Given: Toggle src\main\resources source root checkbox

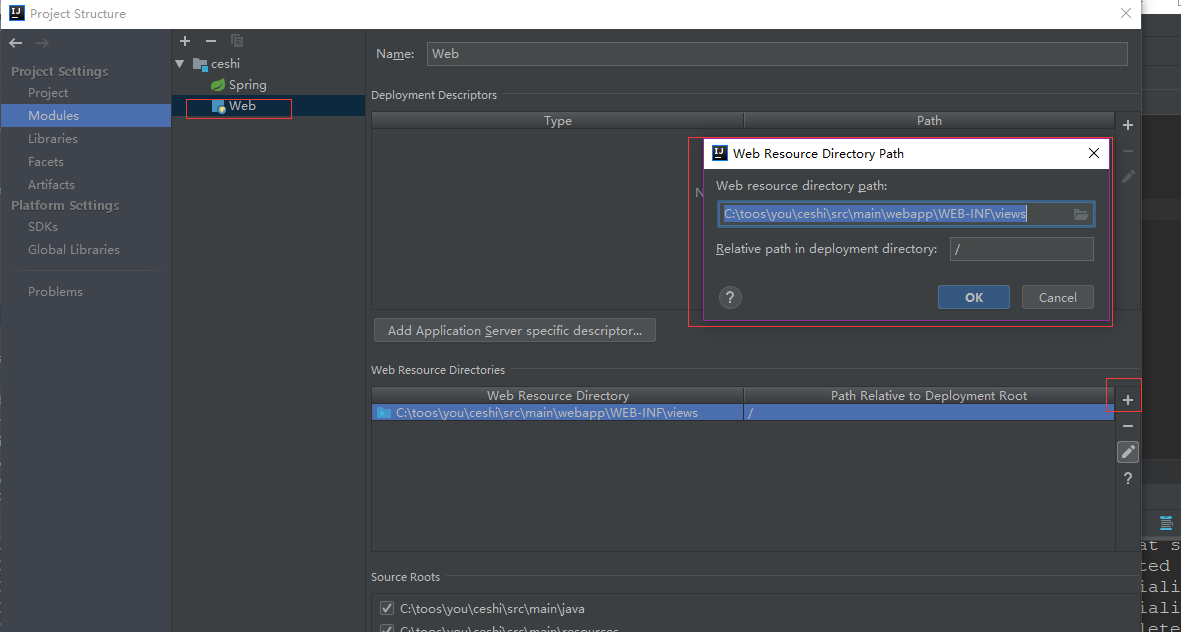Looking at the screenshot, I should tap(387, 629).
